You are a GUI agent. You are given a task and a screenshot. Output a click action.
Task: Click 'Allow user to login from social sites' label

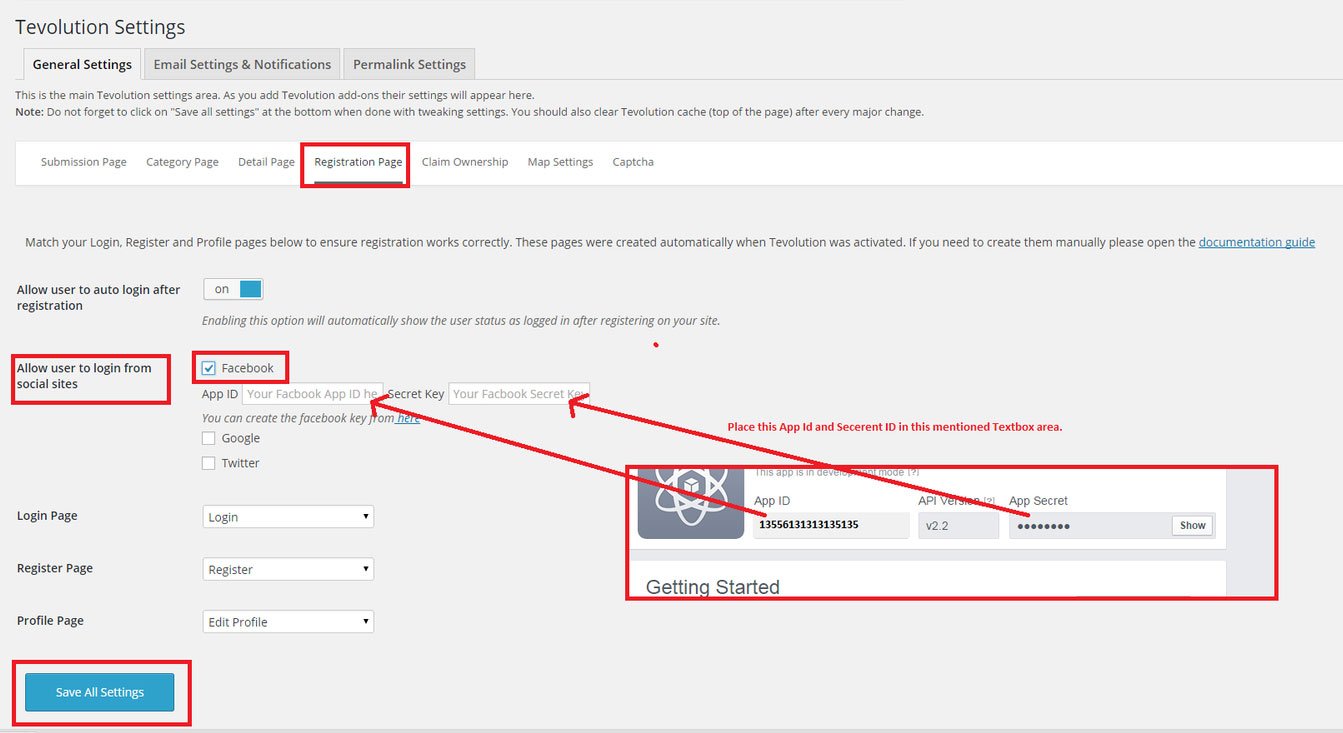pyautogui.click(x=84, y=376)
